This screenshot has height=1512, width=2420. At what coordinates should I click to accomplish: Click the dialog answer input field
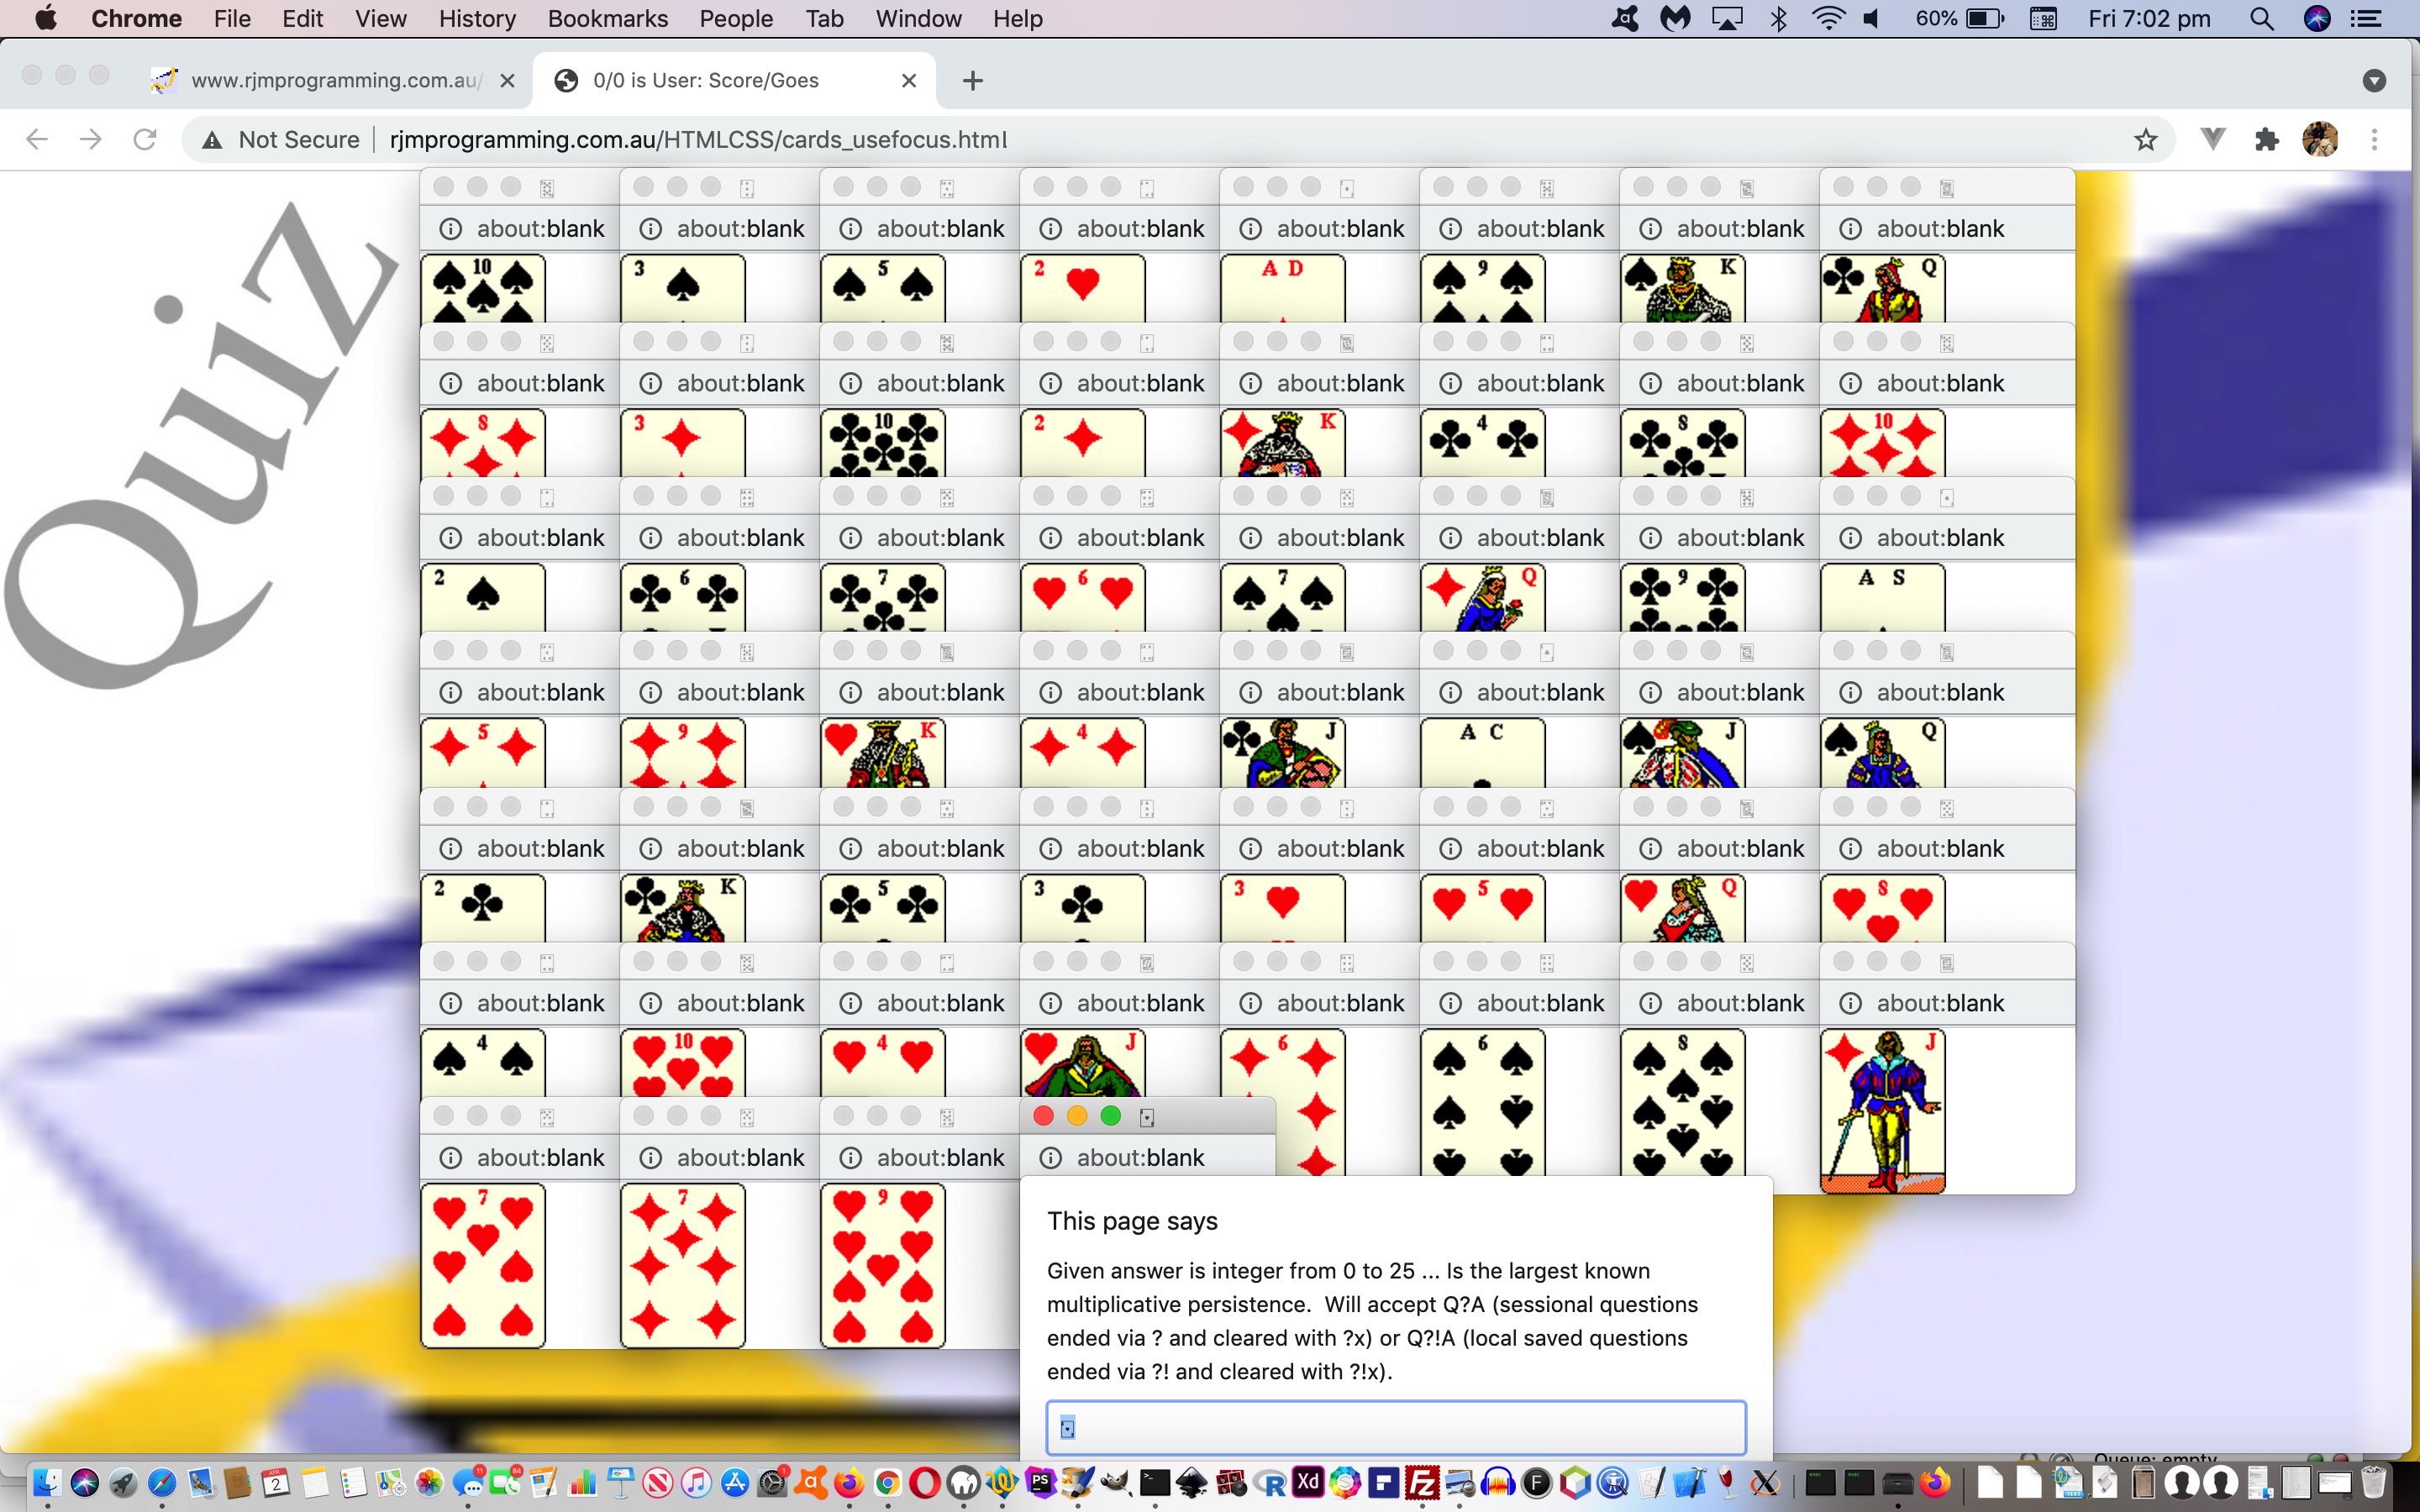coord(1395,1427)
